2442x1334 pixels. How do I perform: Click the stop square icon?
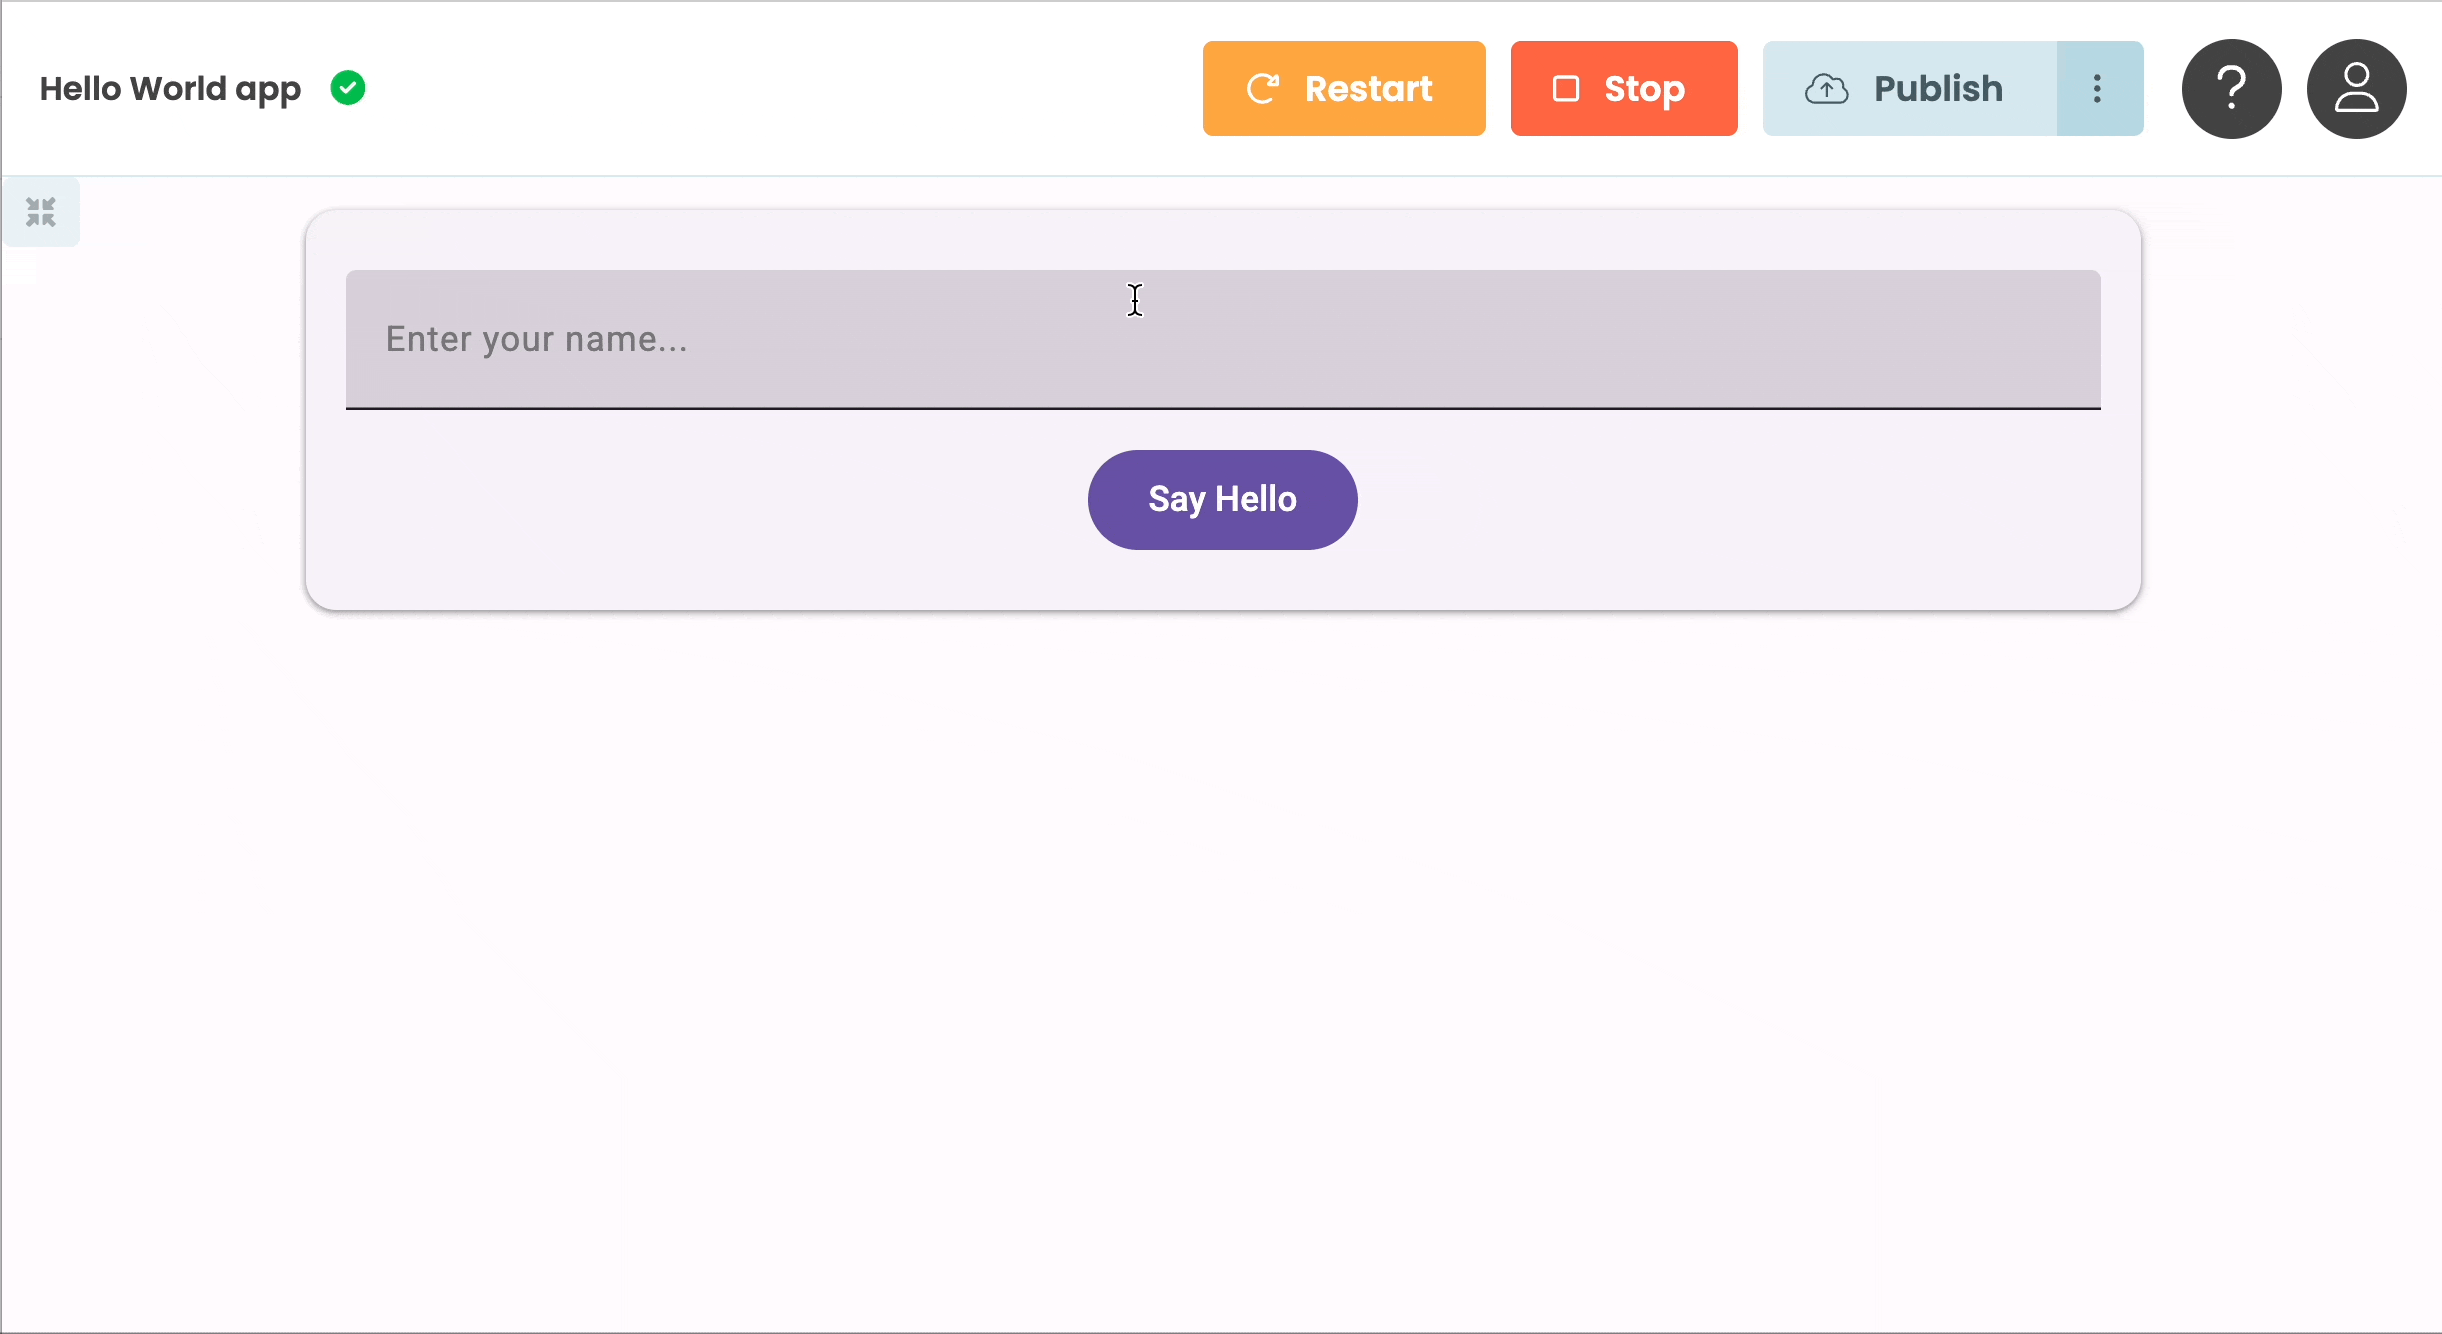tap(1566, 88)
